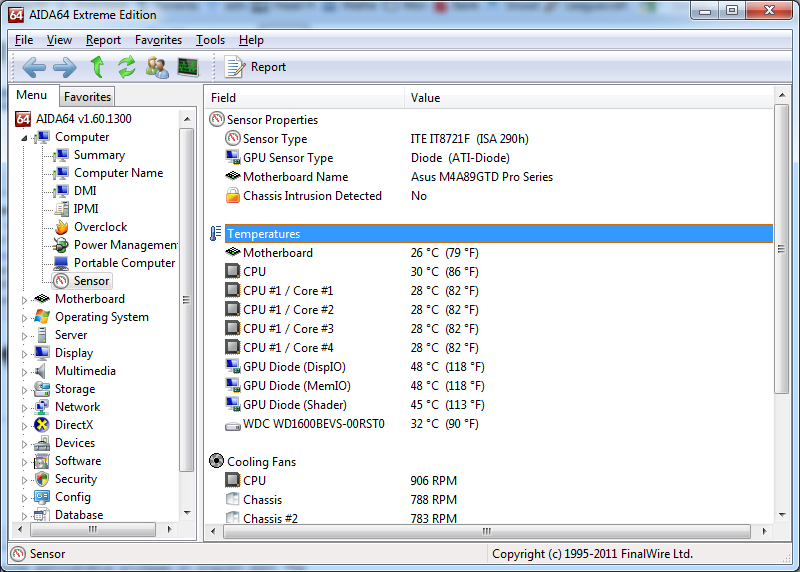Switch to the Favorites tab
800x572 pixels.
[87, 96]
